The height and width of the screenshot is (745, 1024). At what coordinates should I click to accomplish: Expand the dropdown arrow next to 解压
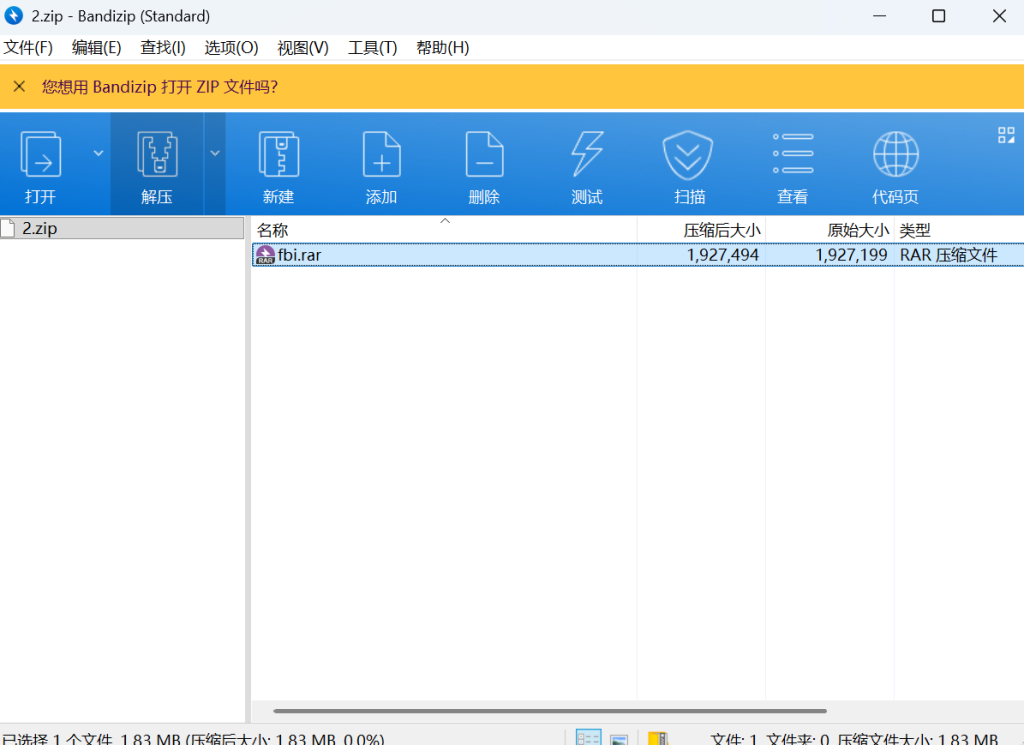point(215,153)
